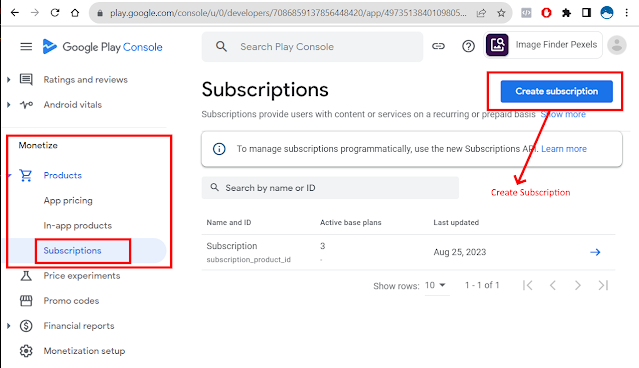Screen dimensions: 639x368
Task: Follow the Learn more link
Action: click(564, 149)
